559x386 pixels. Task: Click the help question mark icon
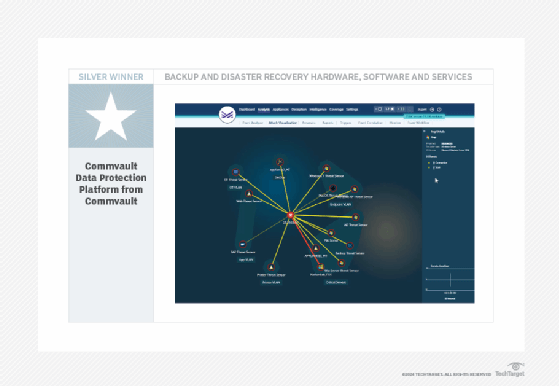439,109
